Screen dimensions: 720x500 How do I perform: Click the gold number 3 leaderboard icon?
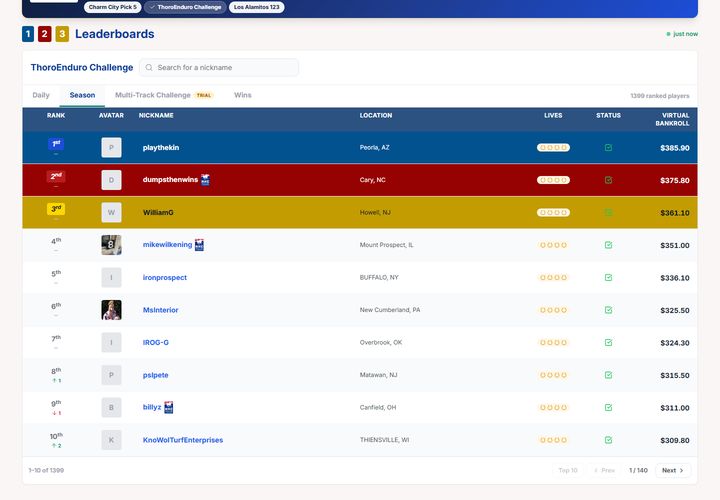pos(62,34)
